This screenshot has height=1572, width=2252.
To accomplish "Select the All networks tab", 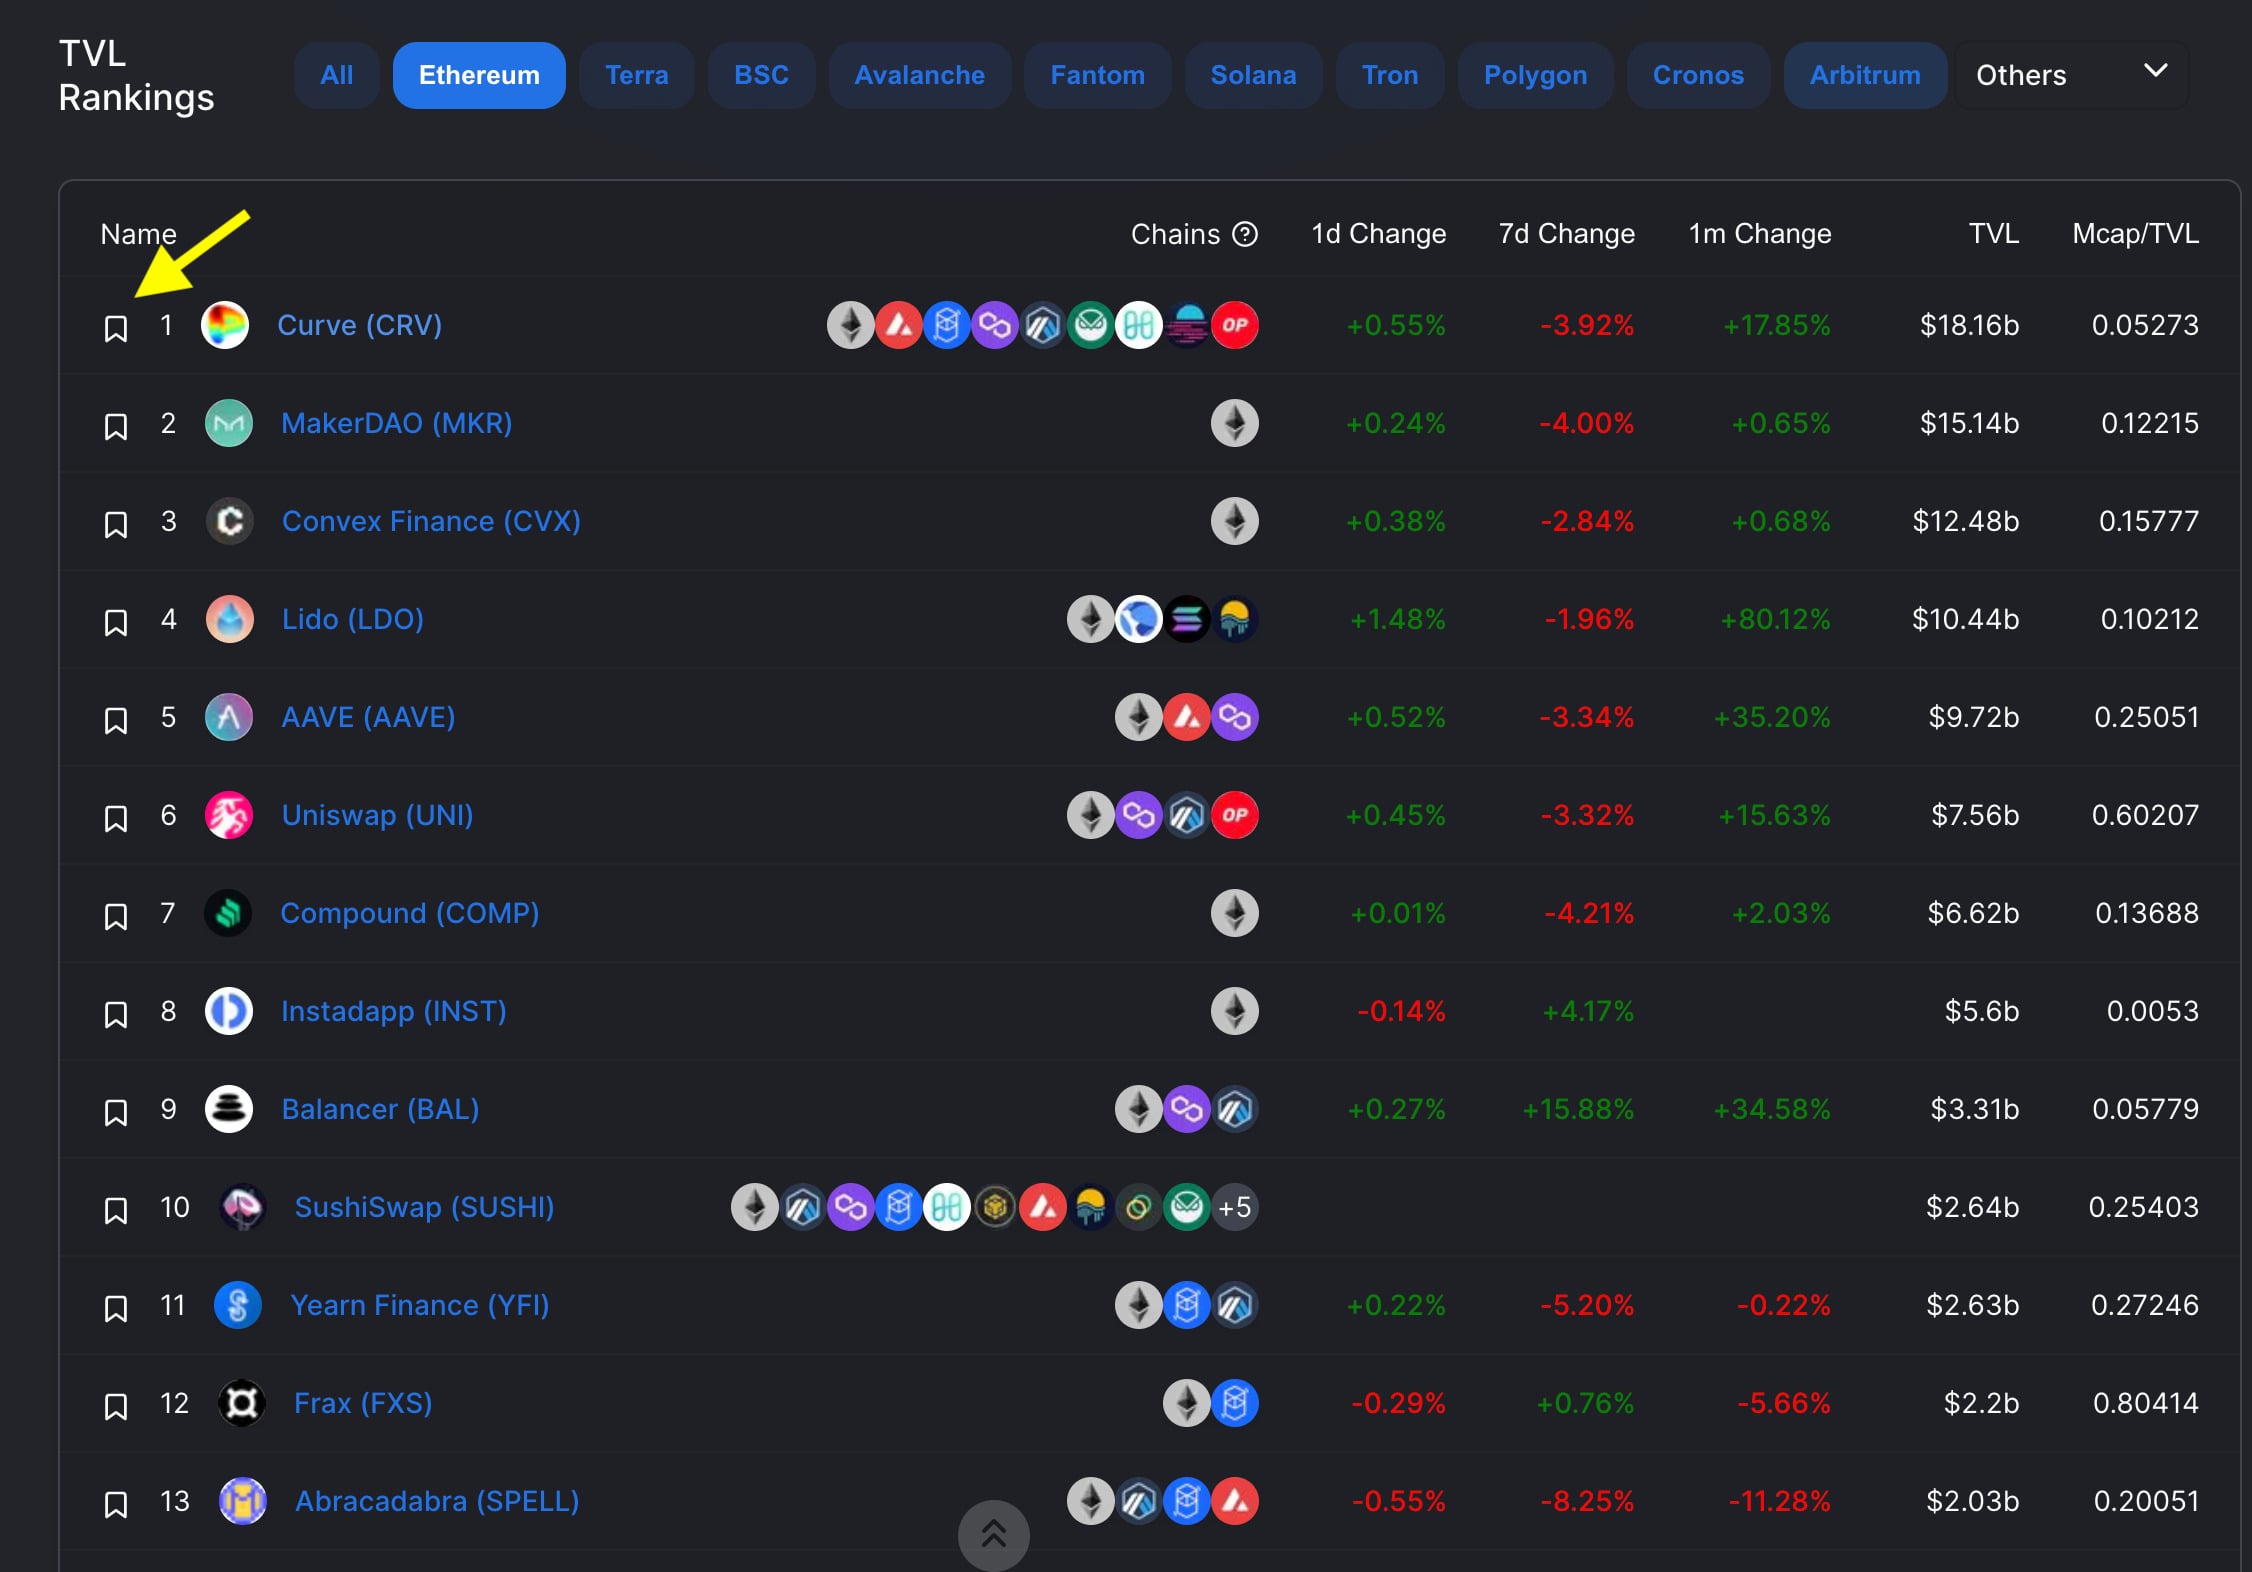I will (x=337, y=74).
